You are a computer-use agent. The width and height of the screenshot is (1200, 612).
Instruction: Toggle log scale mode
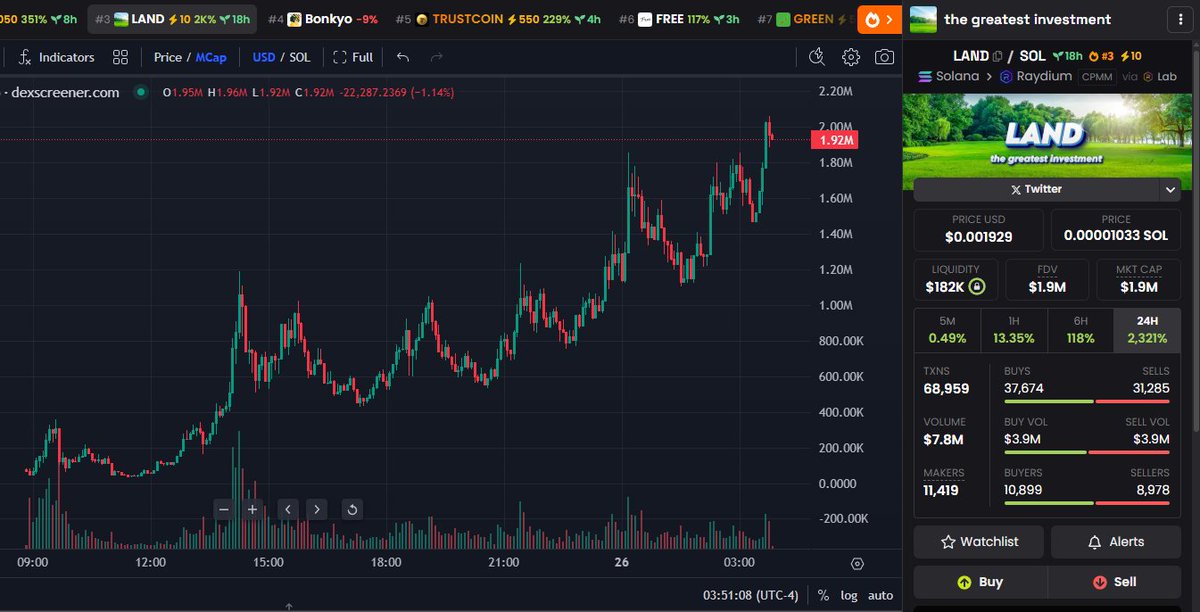[x=849, y=595]
